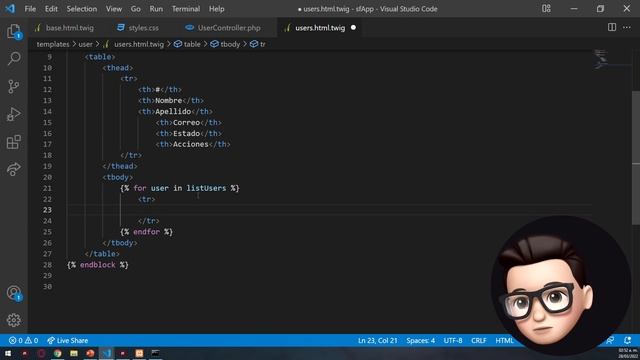Viewport: 640px width, 360px height.
Task: Open Chrome from the taskbar
Action: (x=58, y=353)
